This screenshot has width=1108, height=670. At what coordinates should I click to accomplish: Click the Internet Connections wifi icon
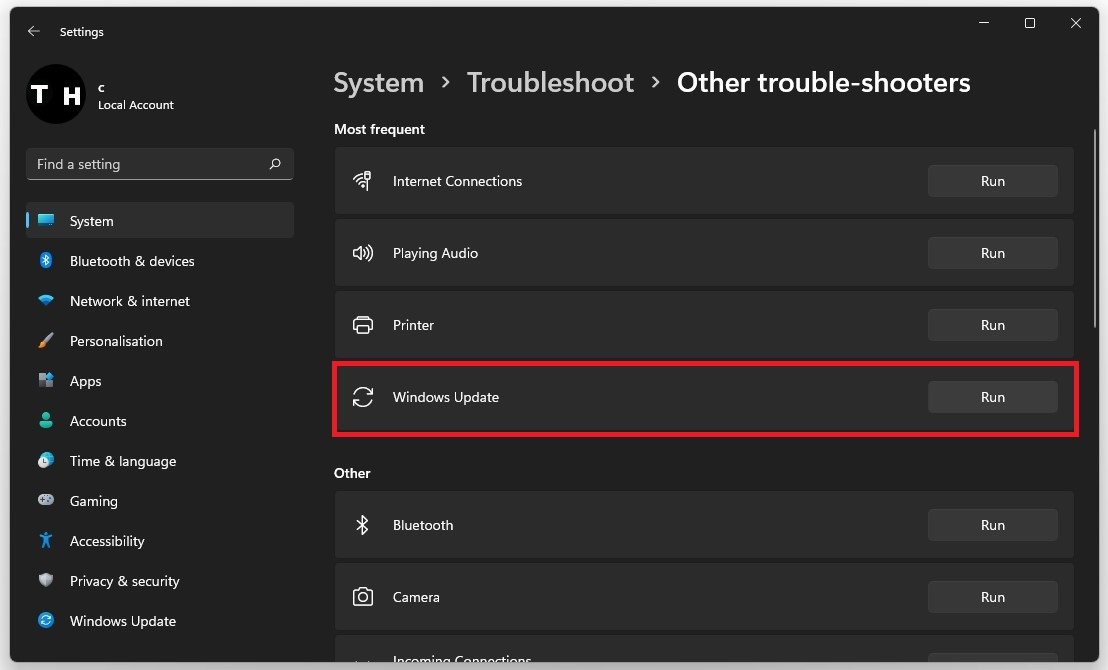coord(363,181)
